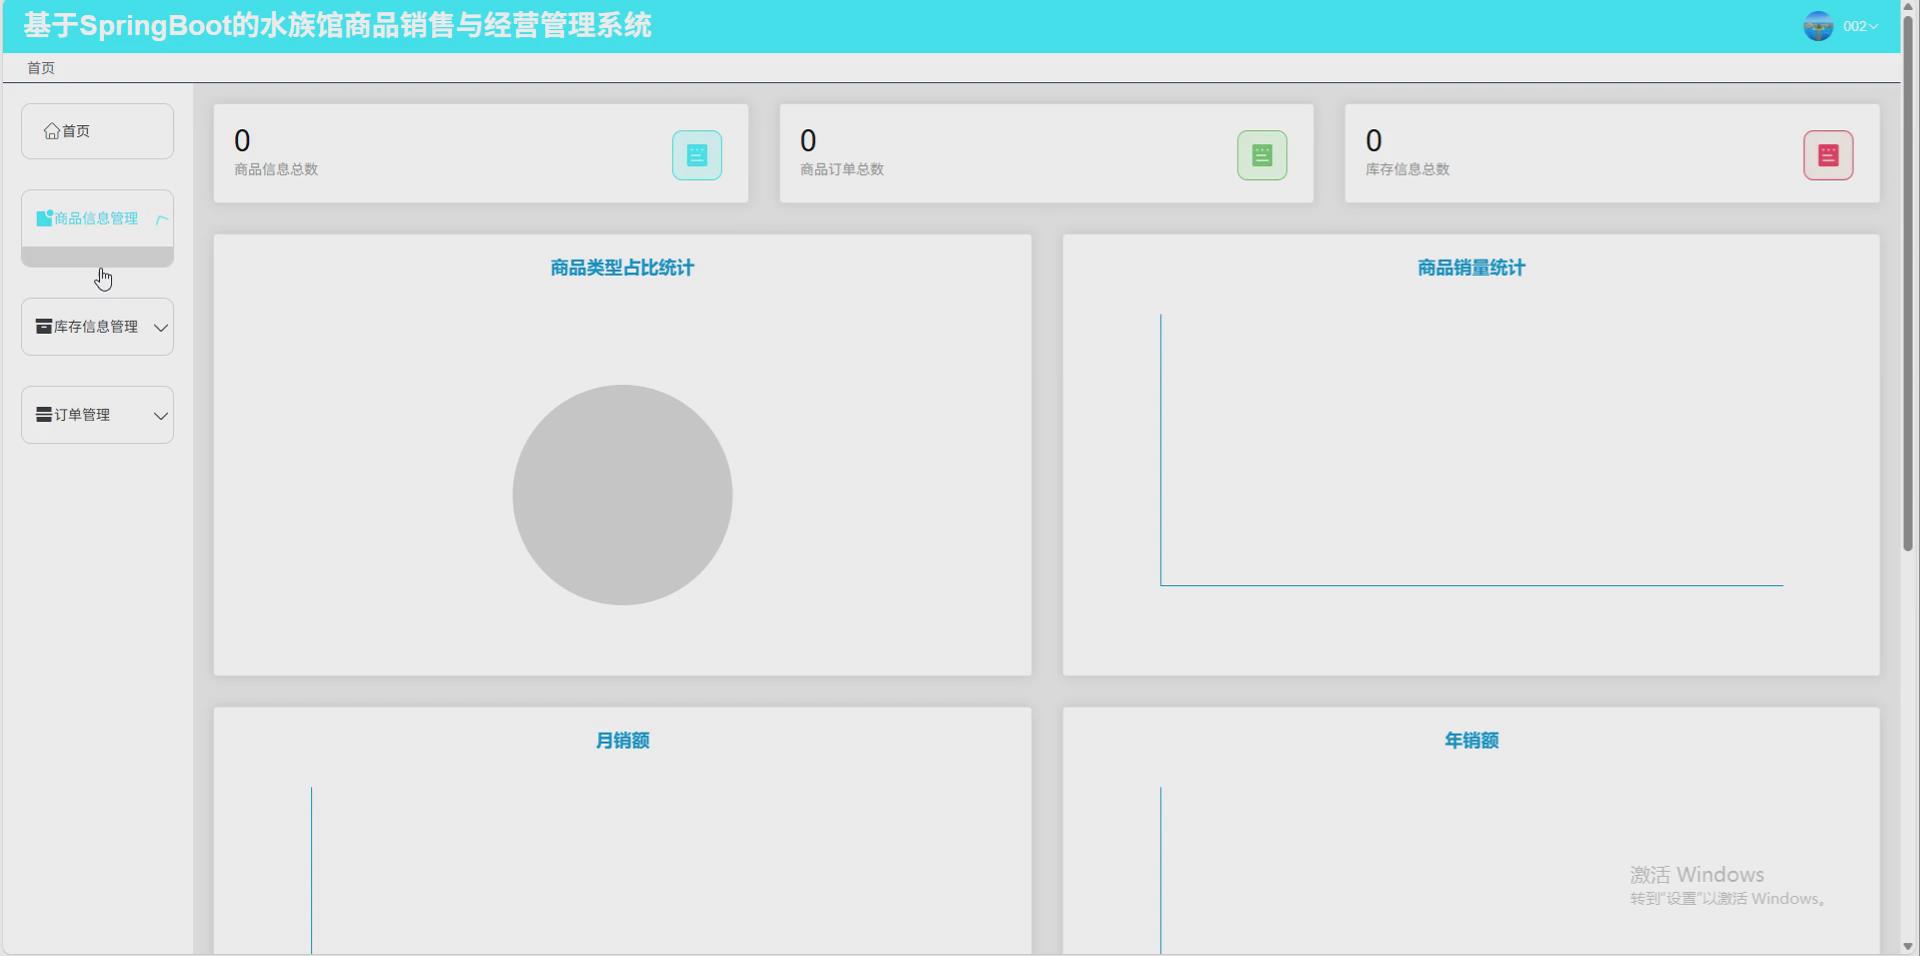
Task: Click the 月销额 chart title
Action: pyautogui.click(x=622, y=740)
